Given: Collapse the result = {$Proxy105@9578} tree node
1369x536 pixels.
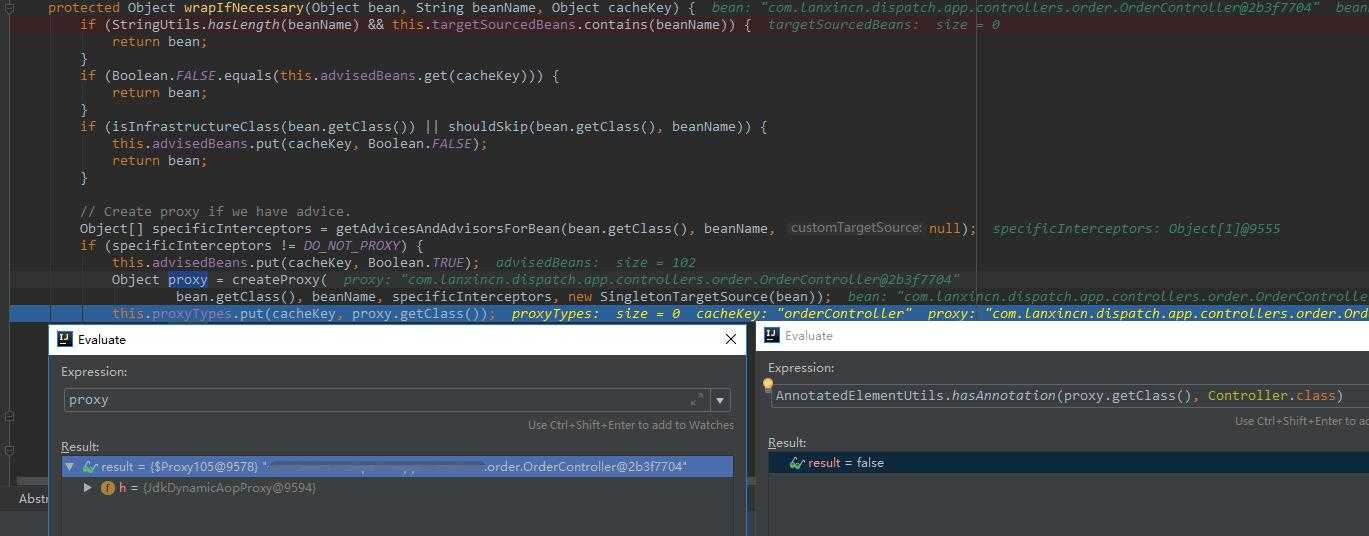Looking at the screenshot, I should coord(70,467).
